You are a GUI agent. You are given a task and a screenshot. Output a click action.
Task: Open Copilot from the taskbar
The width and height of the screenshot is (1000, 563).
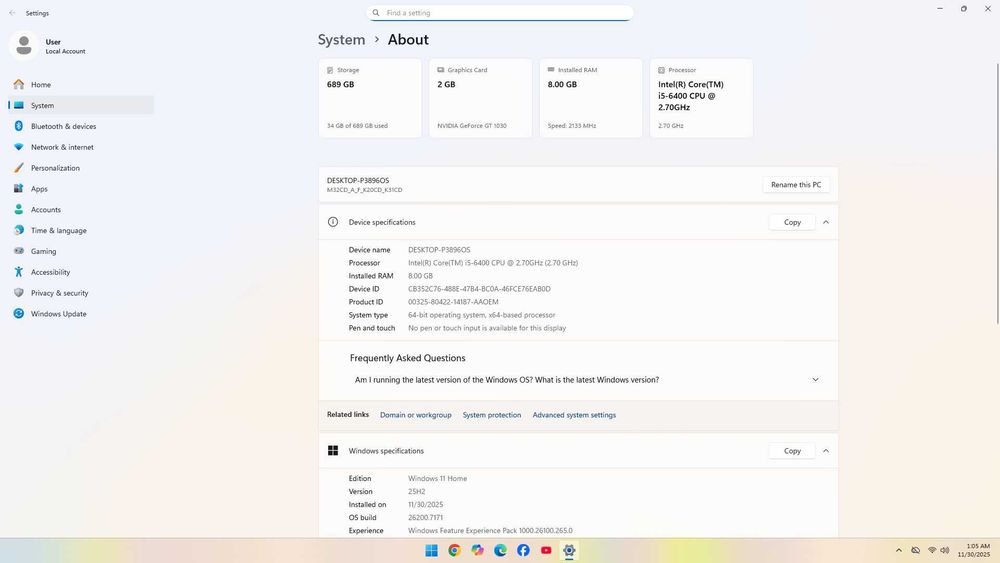click(477, 550)
